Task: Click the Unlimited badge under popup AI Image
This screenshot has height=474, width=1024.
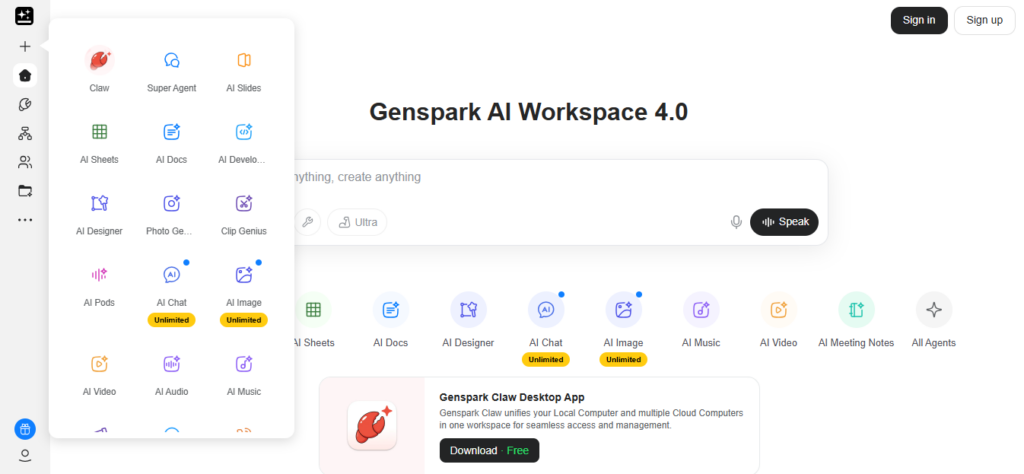Action: coord(244,320)
